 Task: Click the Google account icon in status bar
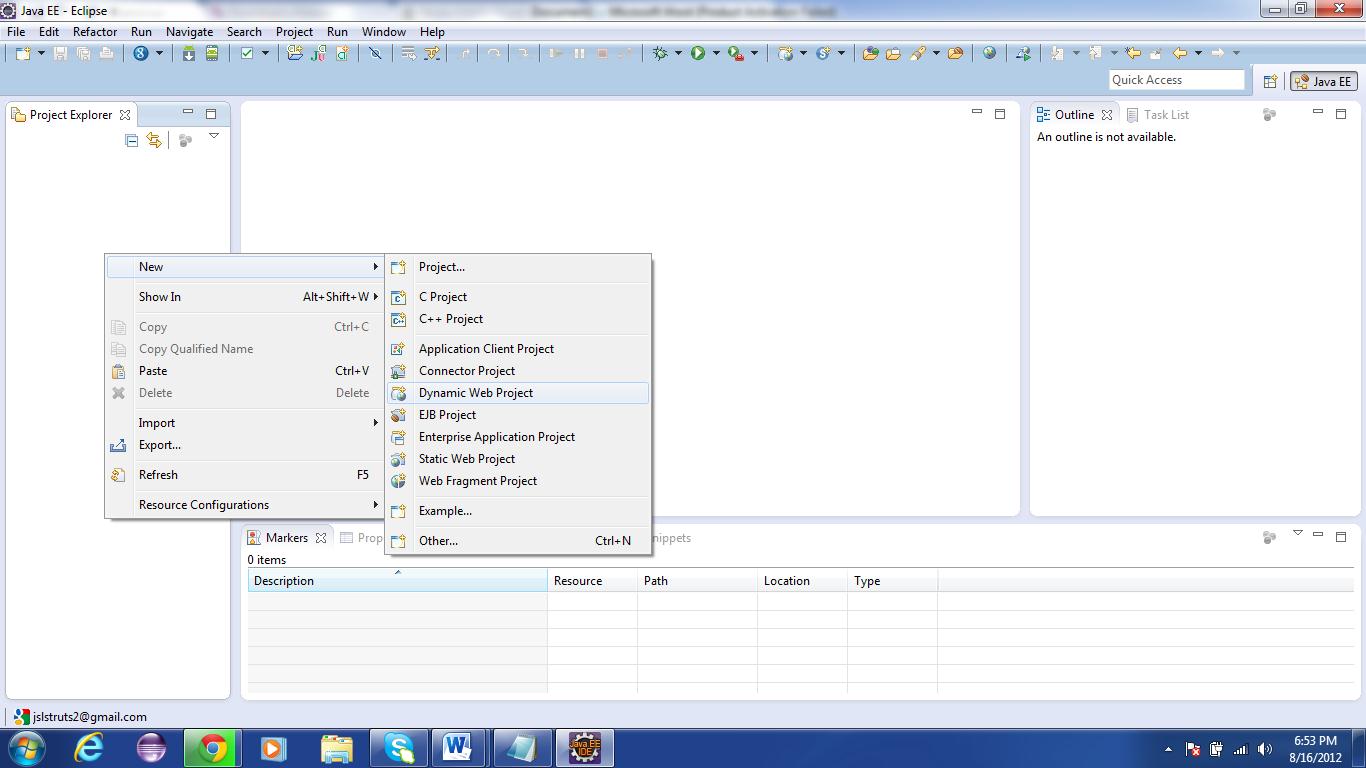tap(21, 717)
